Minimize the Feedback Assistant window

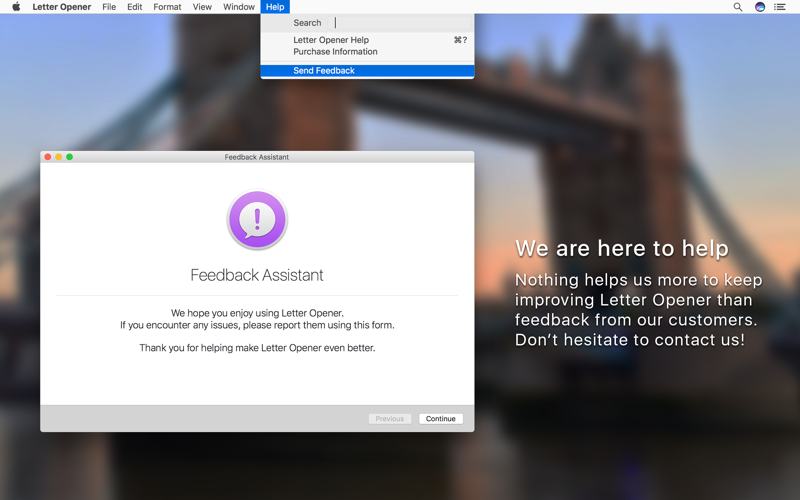pos(59,157)
